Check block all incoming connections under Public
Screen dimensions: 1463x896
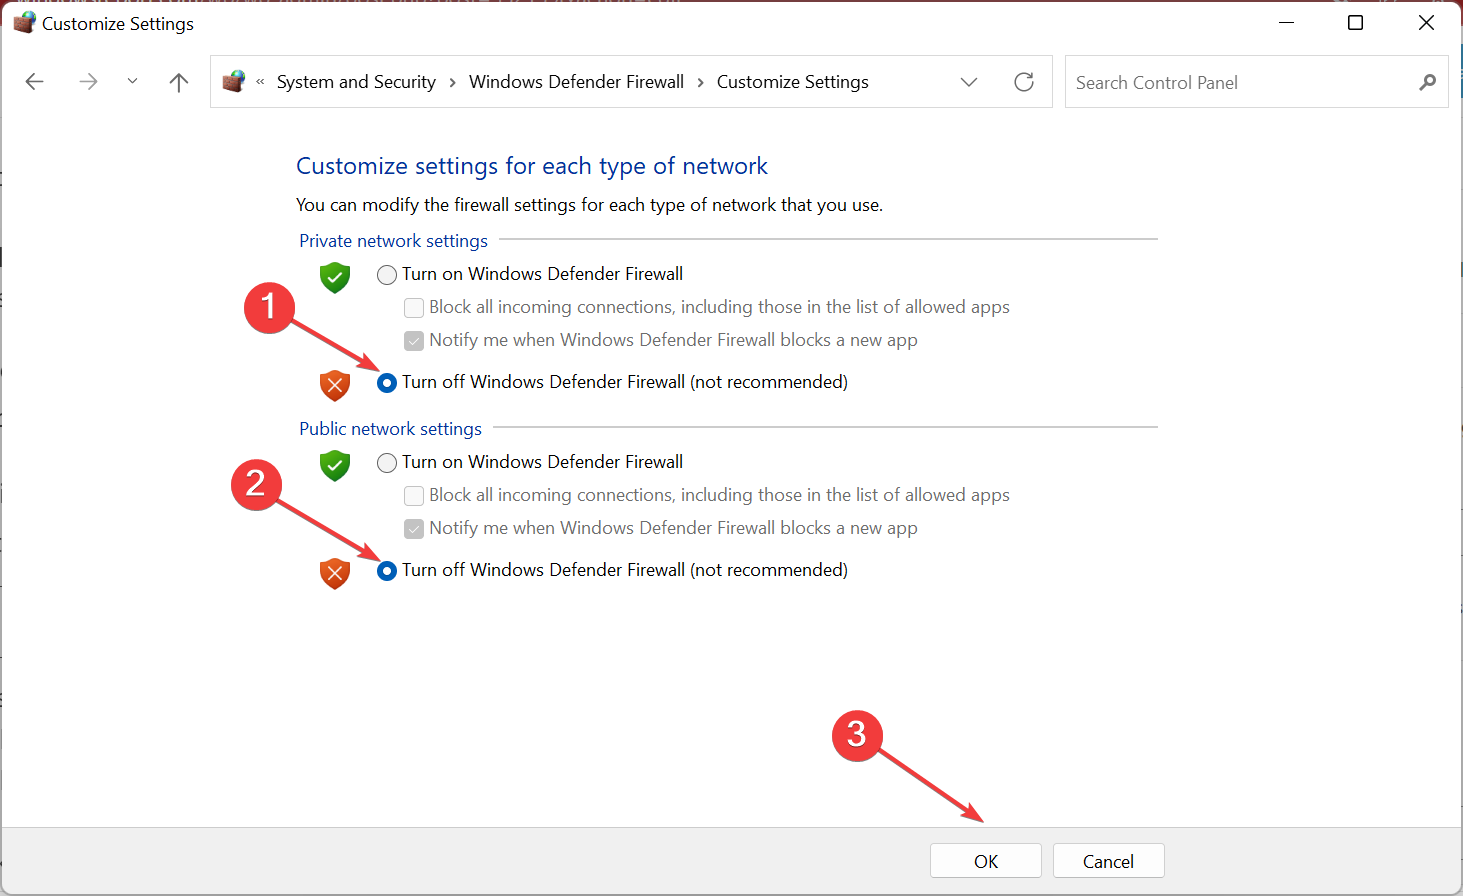(x=414, y=496)
